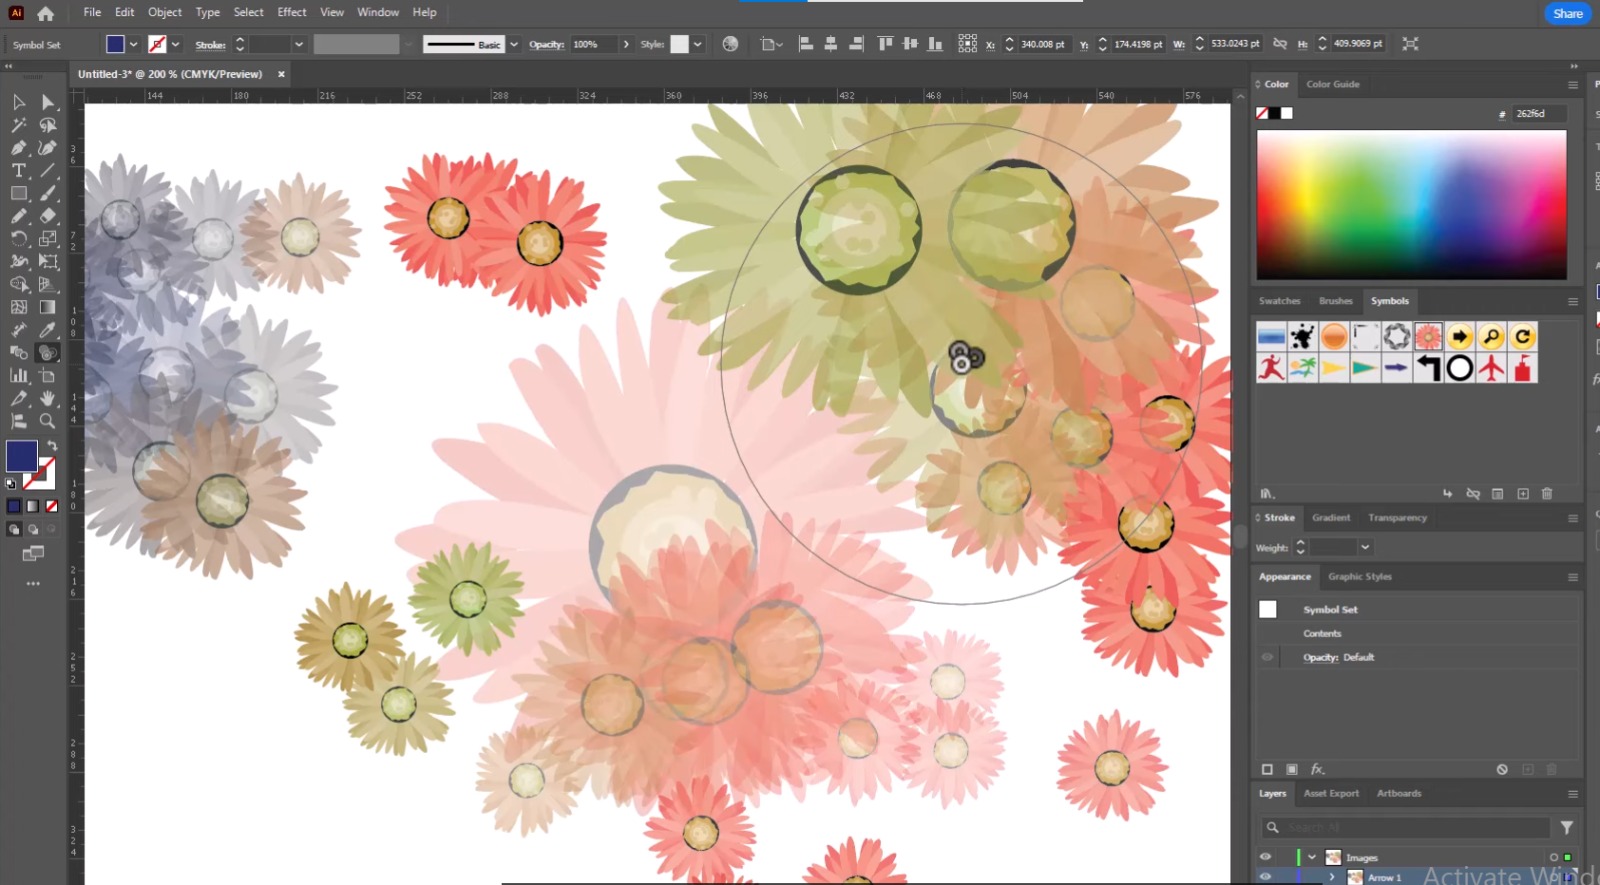Select the Eraser tool
Viewport: 1600px width, 885px height.
(x=48, y=216)
